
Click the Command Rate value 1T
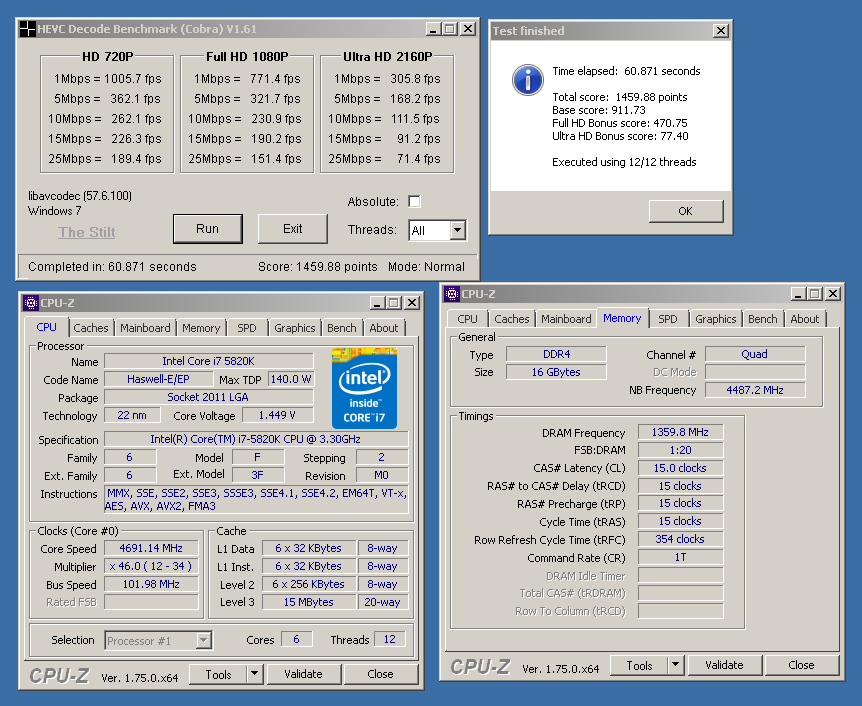(680, 558)
